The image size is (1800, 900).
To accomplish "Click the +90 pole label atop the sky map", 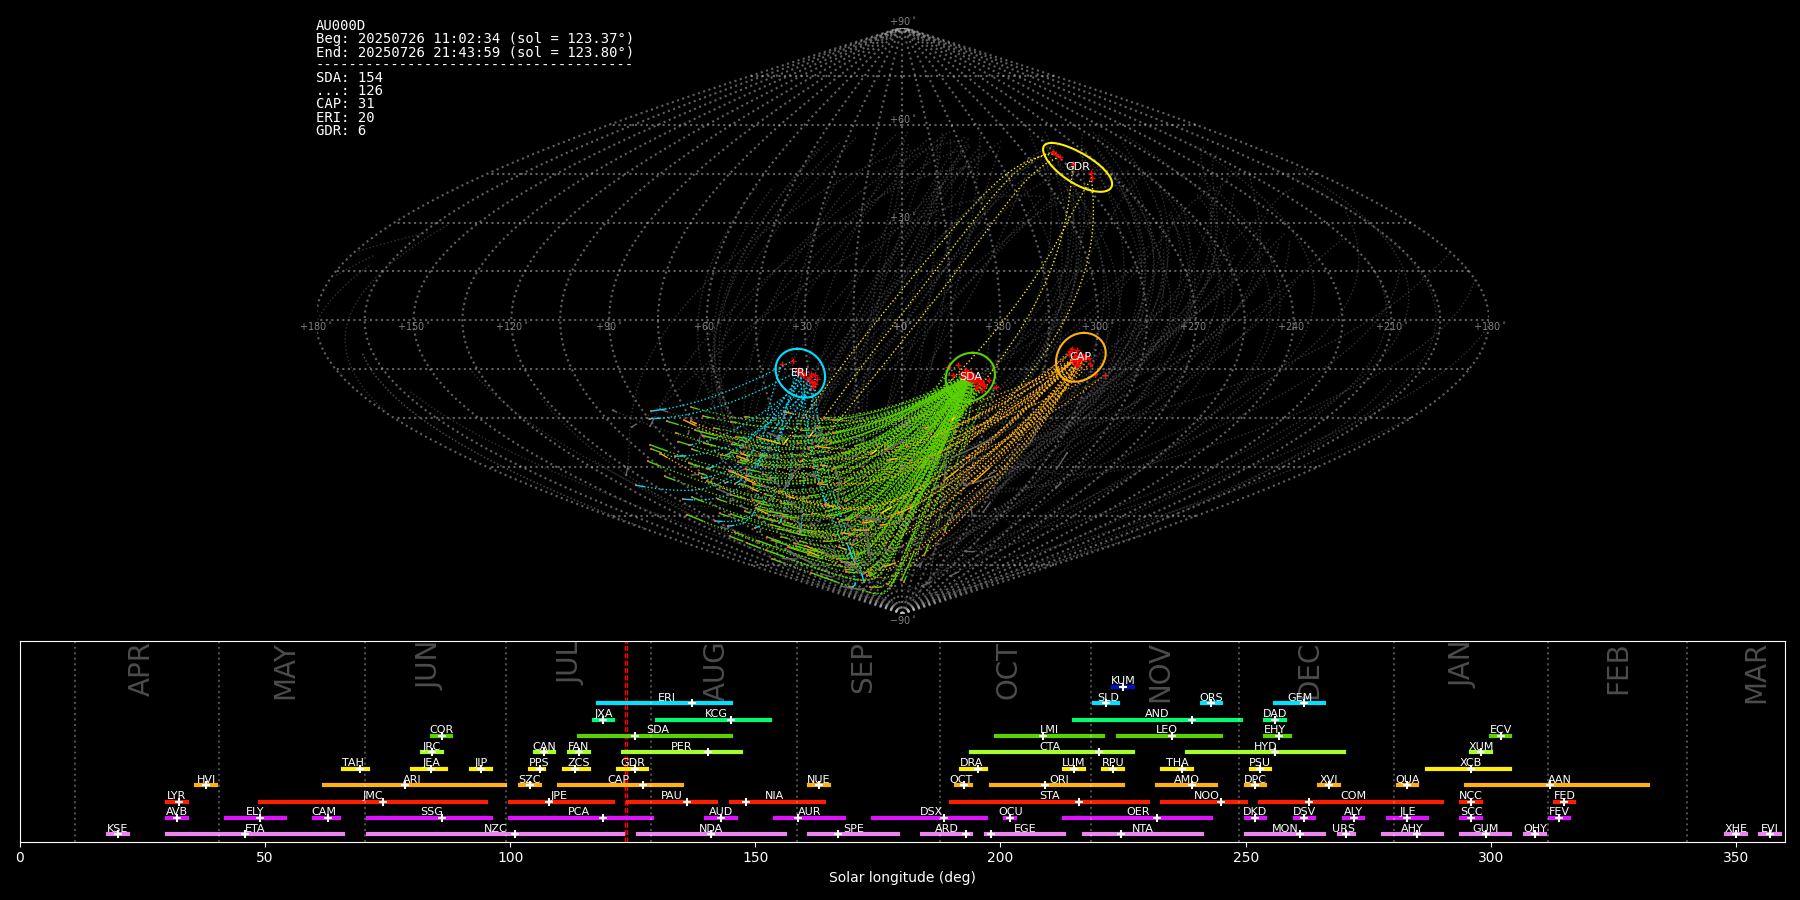I will pyautogui.click(x=901, y=22).
